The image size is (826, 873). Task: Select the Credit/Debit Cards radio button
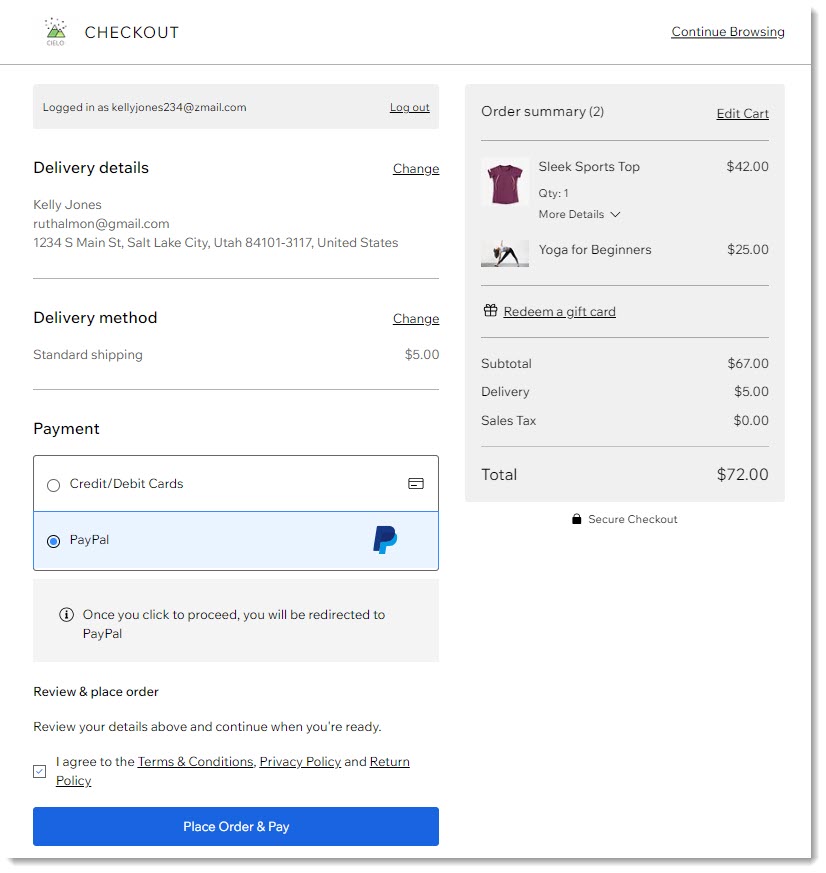click(x=54, y=485)
